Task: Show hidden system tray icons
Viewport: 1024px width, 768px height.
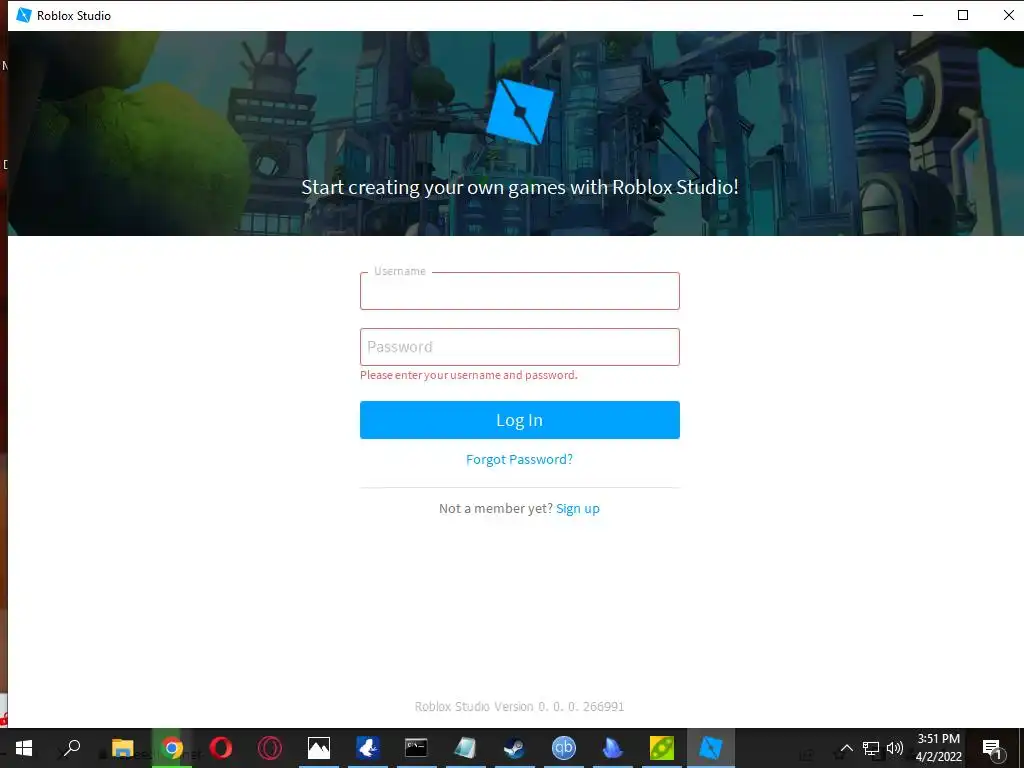Action: click(x=846, y=748)
